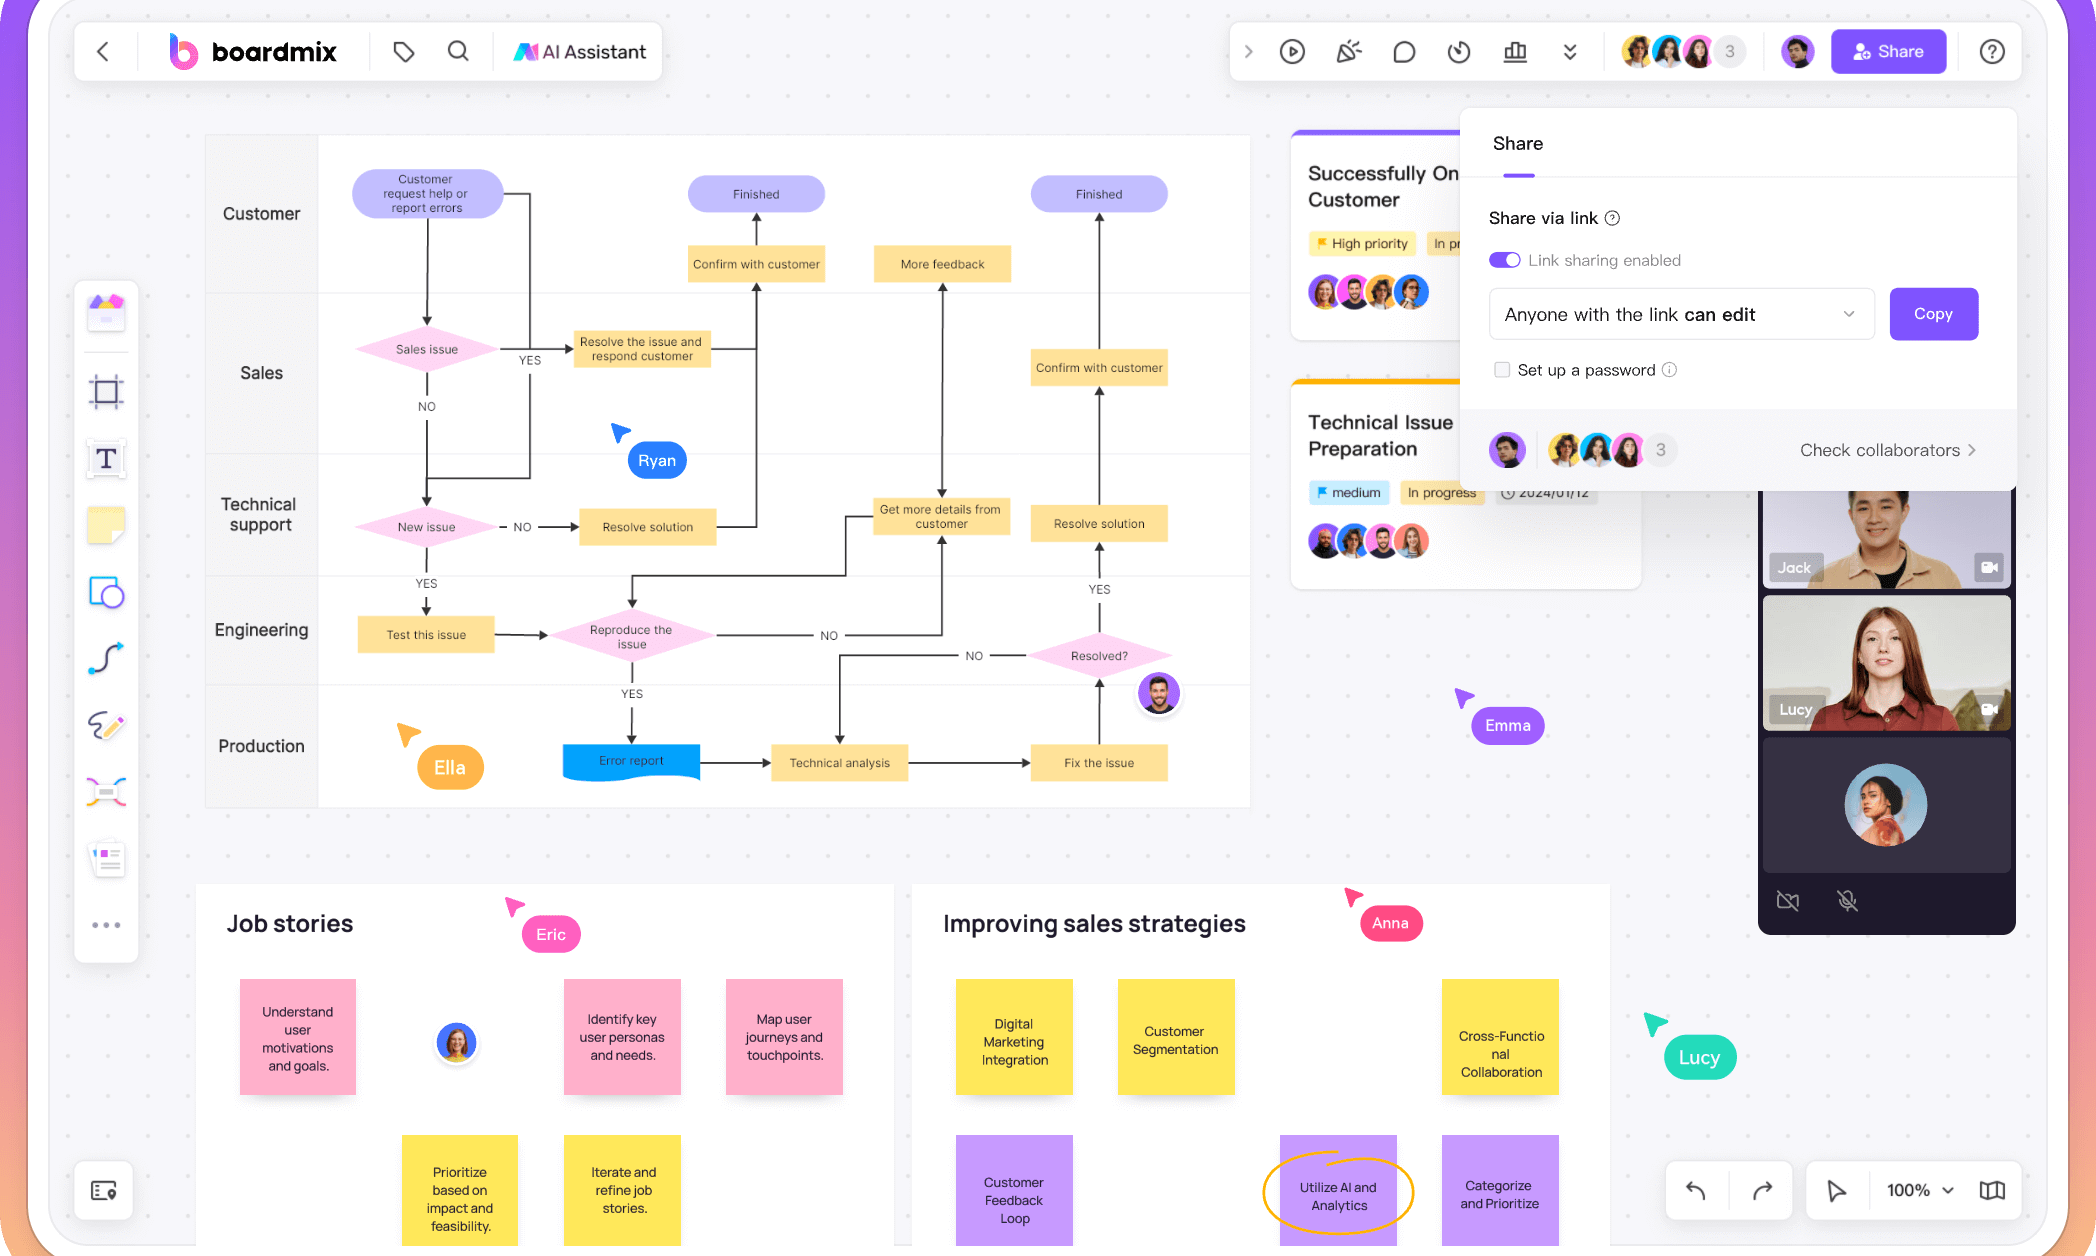Check the Set up a password option

pos(1502,369)
